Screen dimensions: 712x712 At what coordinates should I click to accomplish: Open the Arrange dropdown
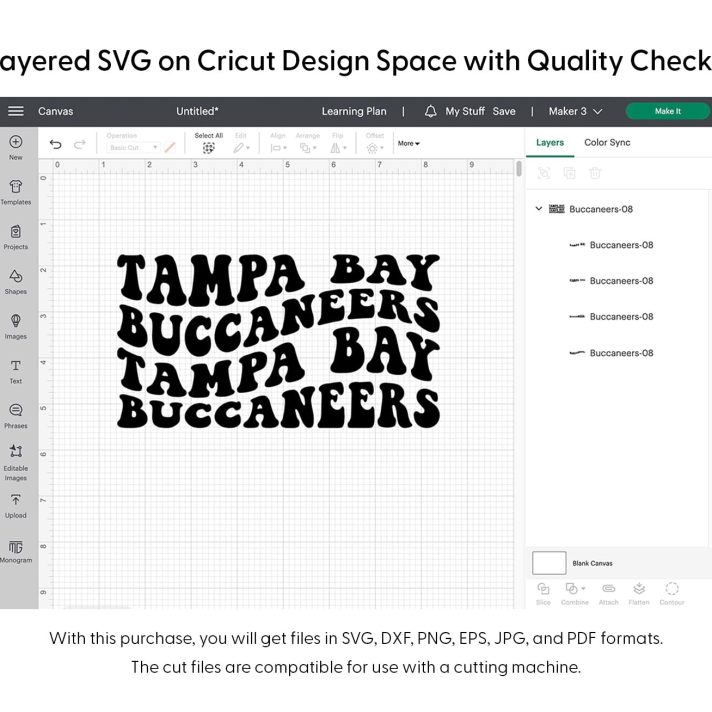coord(308,148)
